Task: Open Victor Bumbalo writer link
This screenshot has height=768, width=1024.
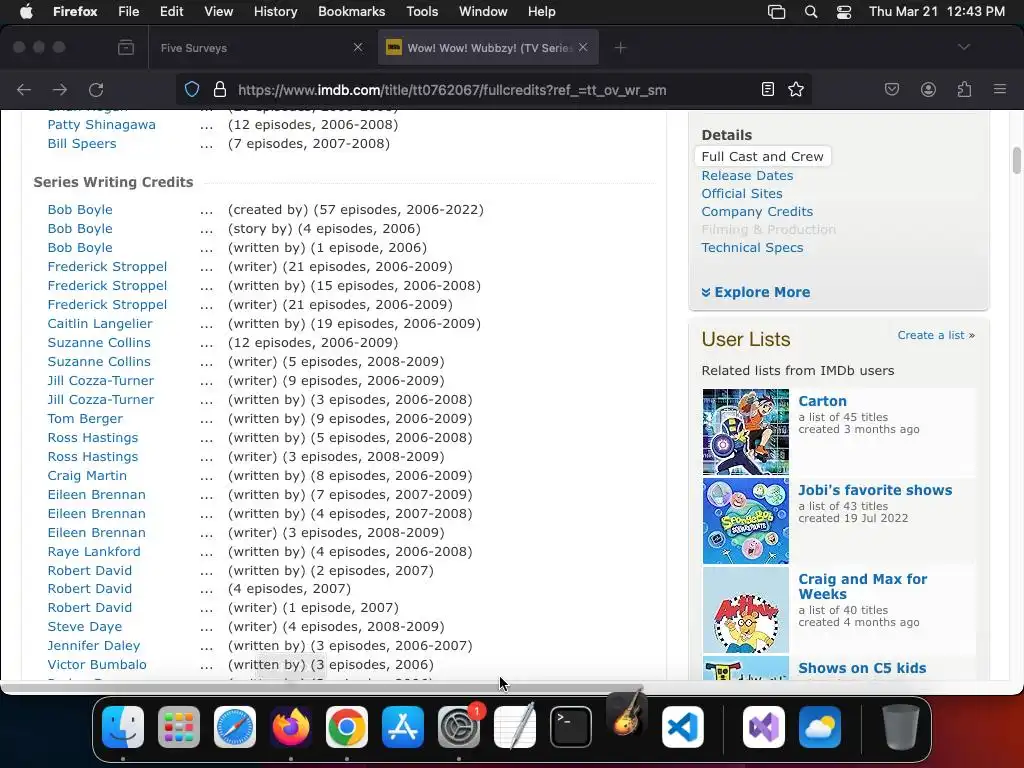Action: (97, 665)
